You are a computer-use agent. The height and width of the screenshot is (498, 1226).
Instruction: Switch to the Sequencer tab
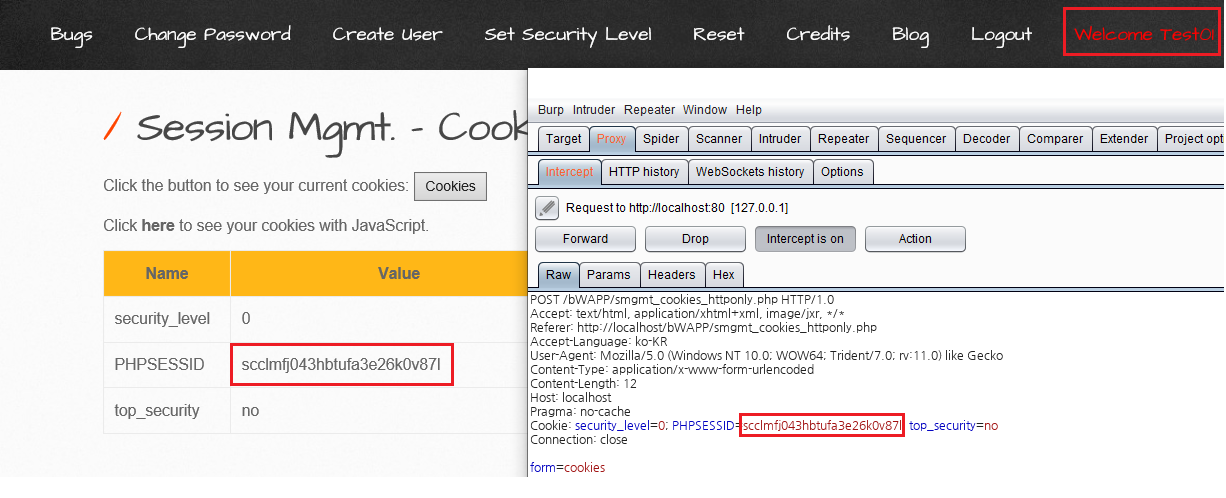tap(916, 139)
